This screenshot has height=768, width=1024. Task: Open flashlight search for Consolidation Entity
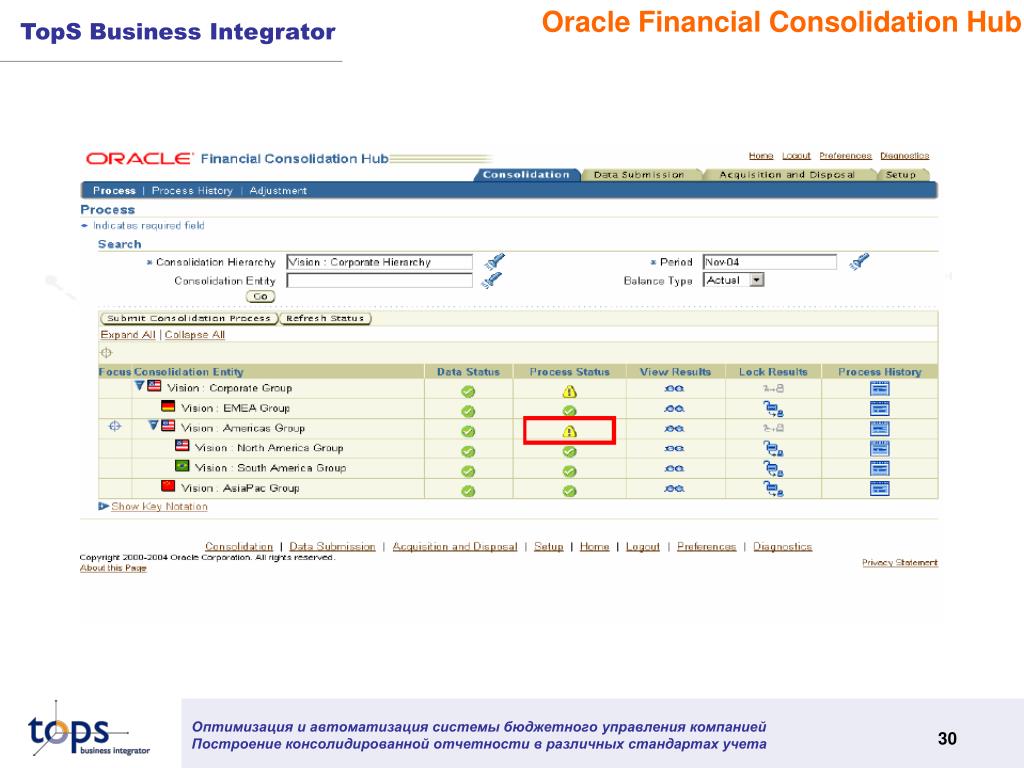[491, 280]
